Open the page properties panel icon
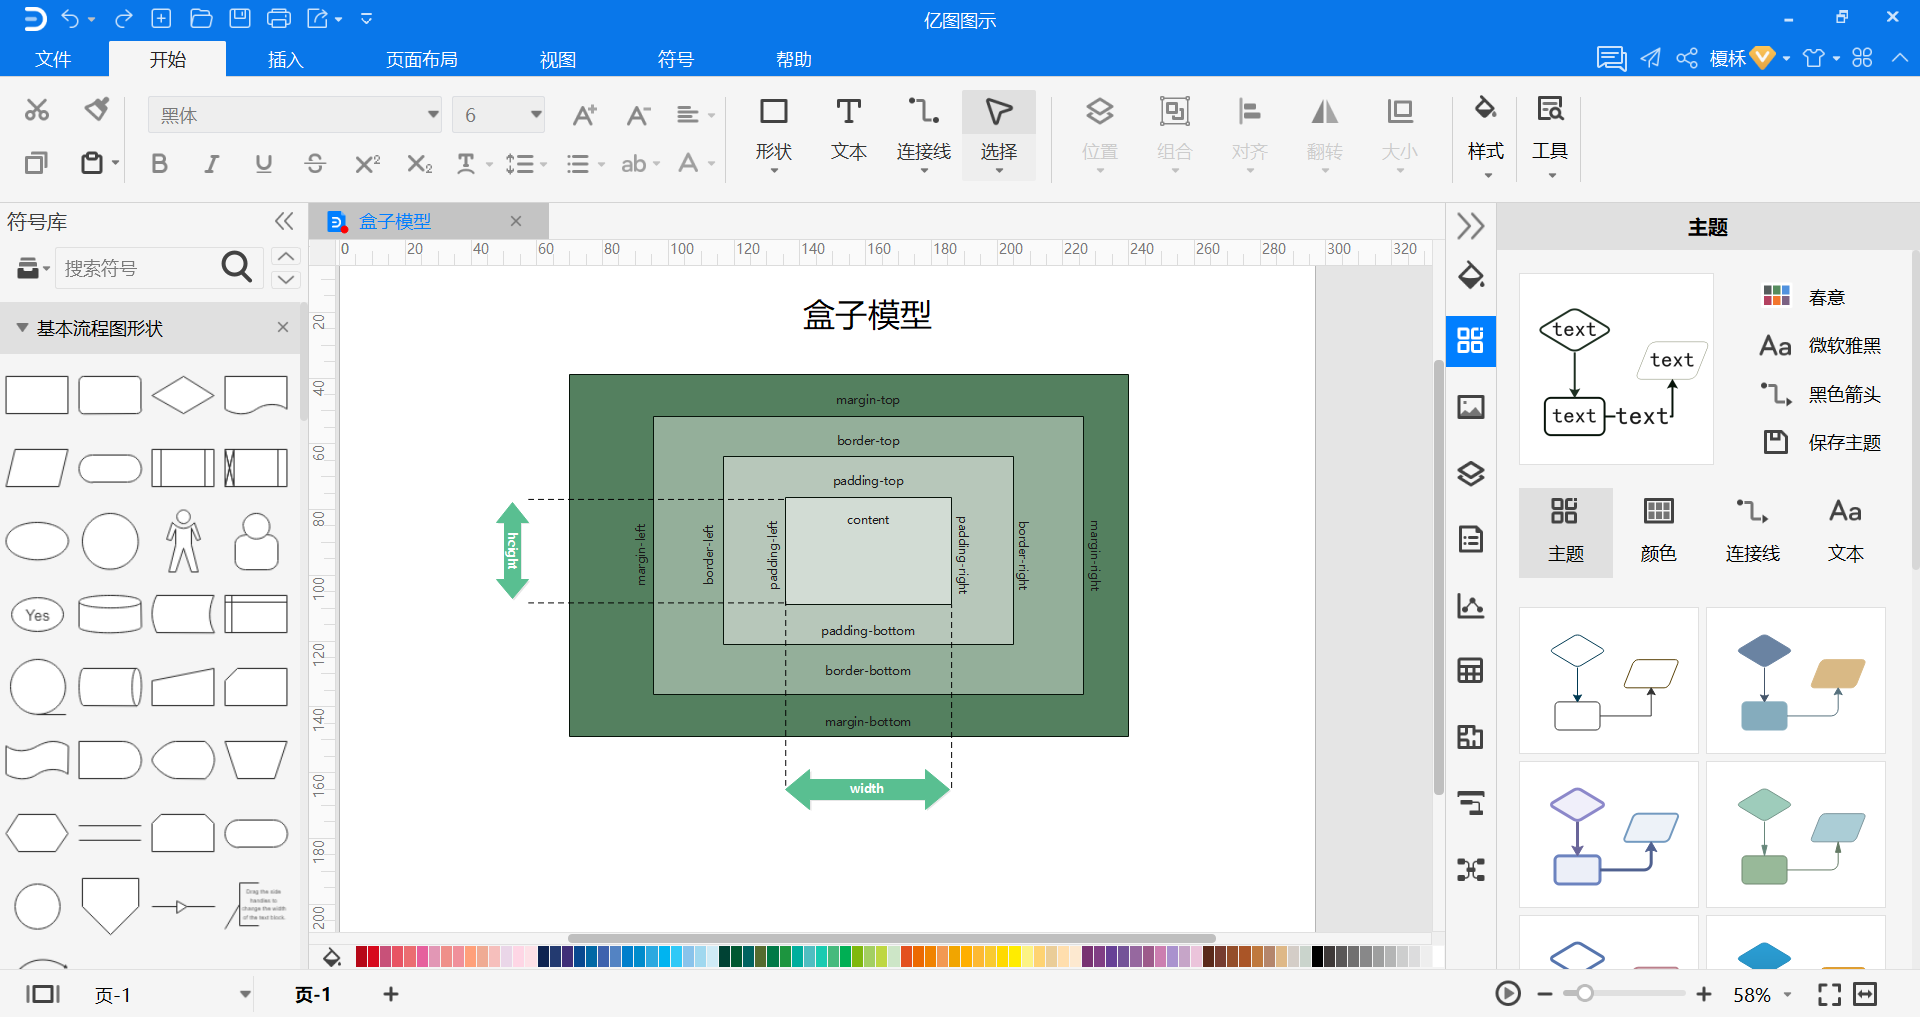 tap(1471, 539)
